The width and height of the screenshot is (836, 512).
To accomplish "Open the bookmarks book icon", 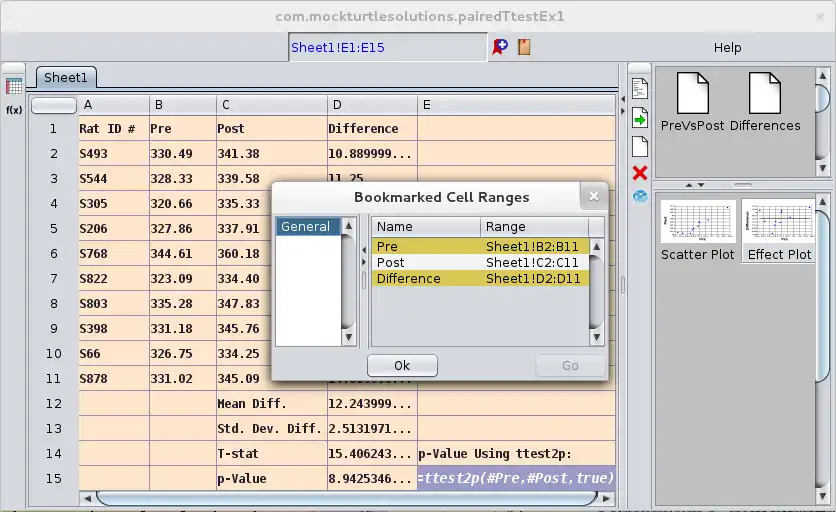I will click(x=524, y=47).
